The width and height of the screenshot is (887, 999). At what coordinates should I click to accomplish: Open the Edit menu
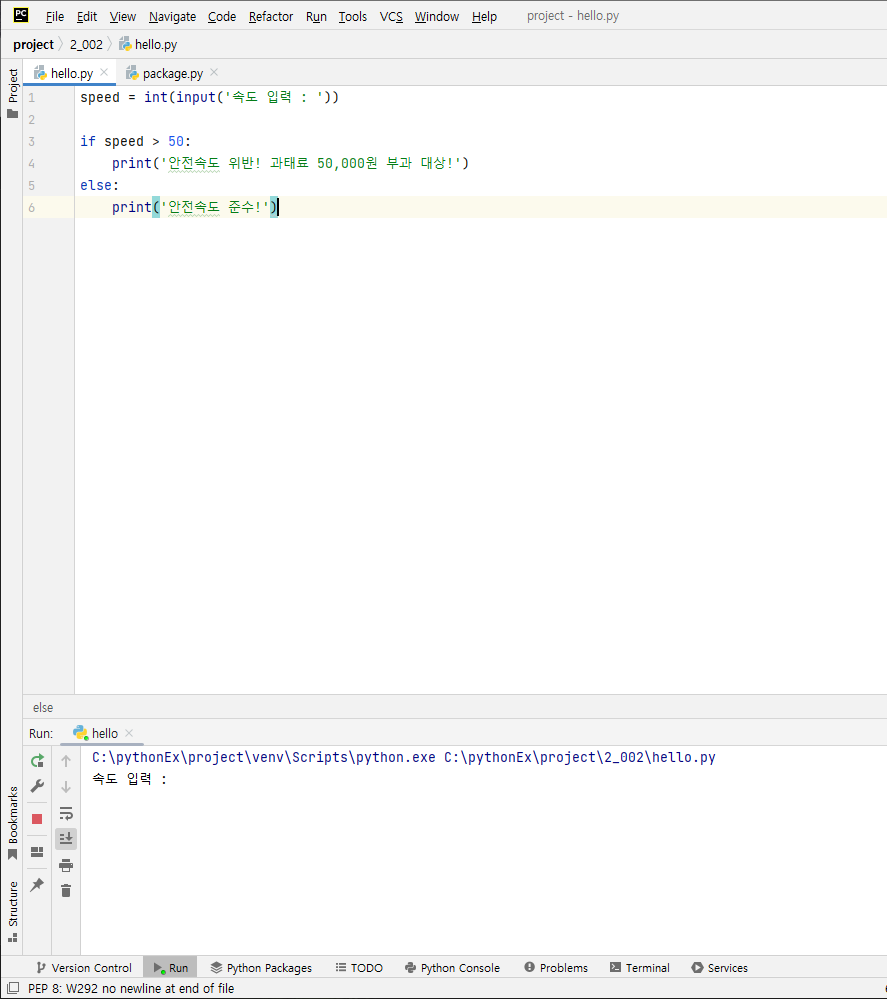click(x=87, y=17)
